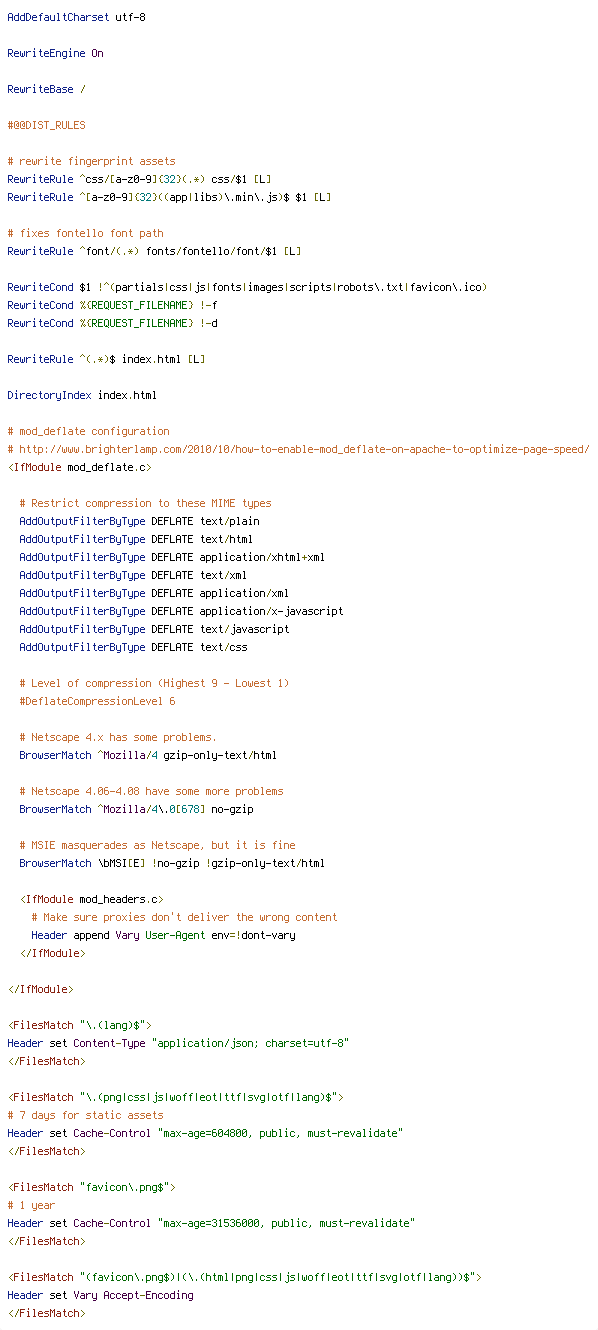This screenshot has height=1330, width=598.
Task: Click the DEFLATE application/x-javascript line
Action: [x=181, y=611]
